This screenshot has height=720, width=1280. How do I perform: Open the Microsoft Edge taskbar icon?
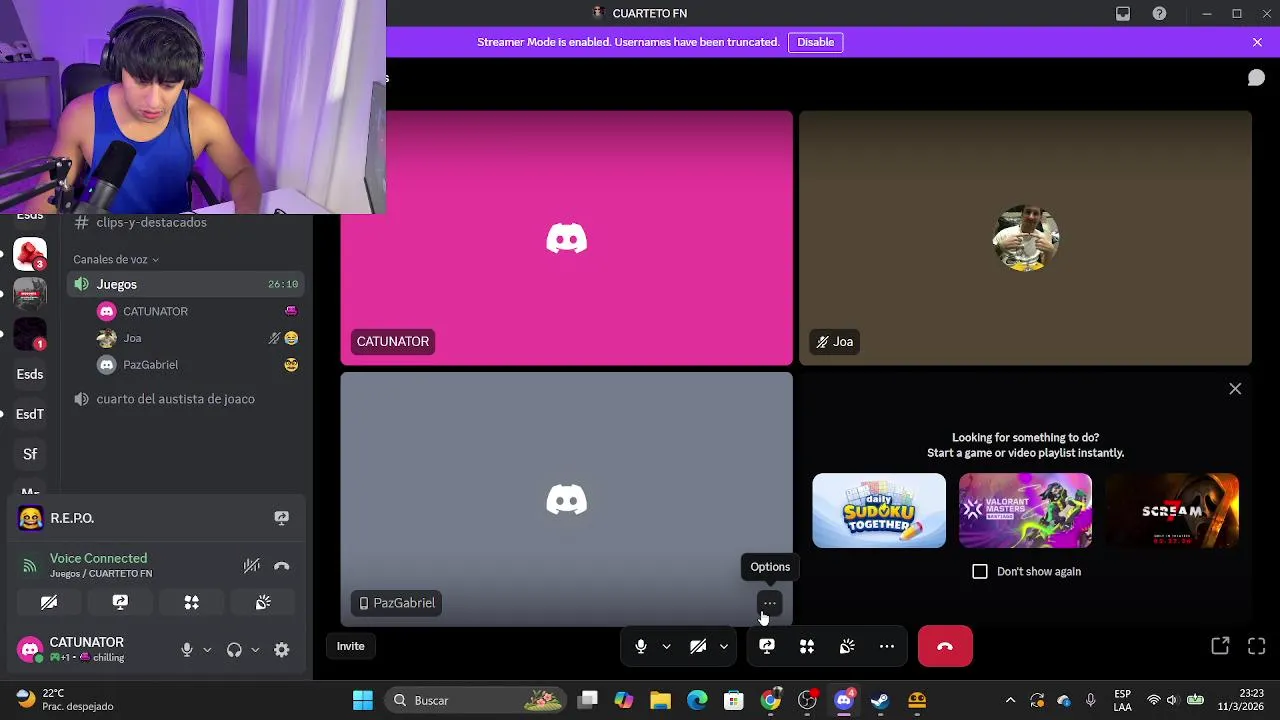(x=697, y=700)
